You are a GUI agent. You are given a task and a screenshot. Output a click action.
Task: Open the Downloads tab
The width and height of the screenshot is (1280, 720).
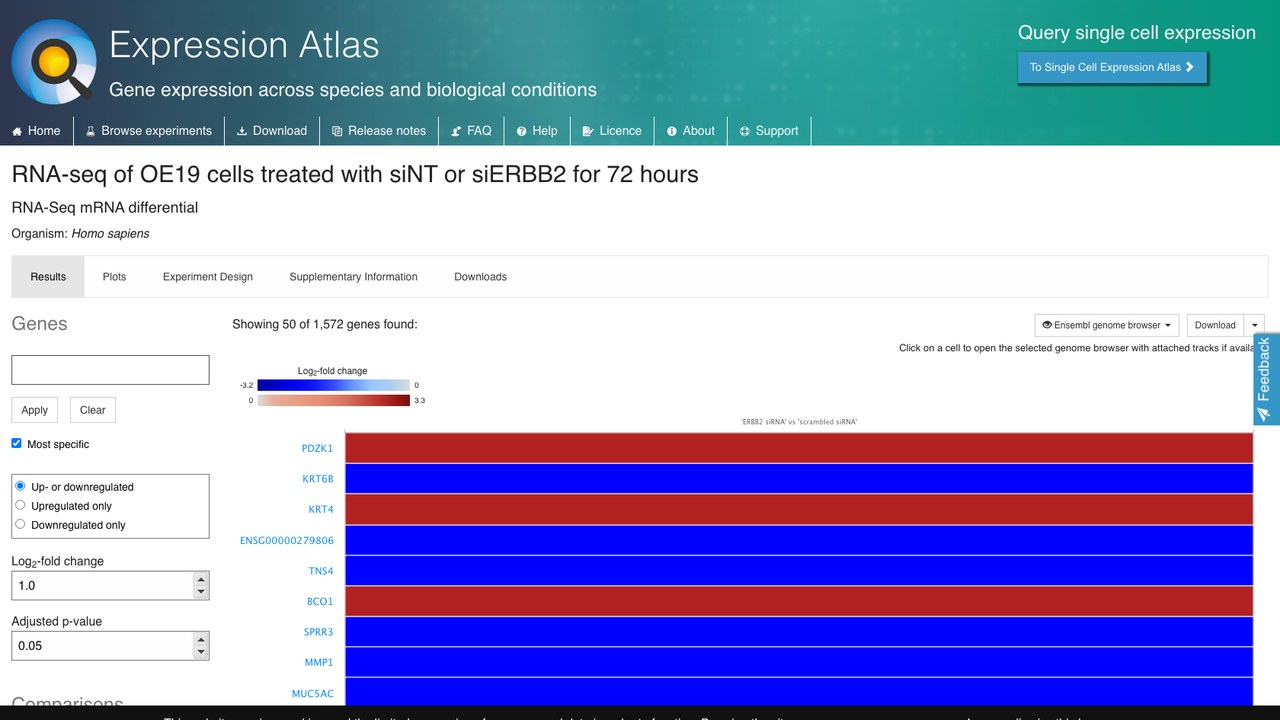coord(480,277)
